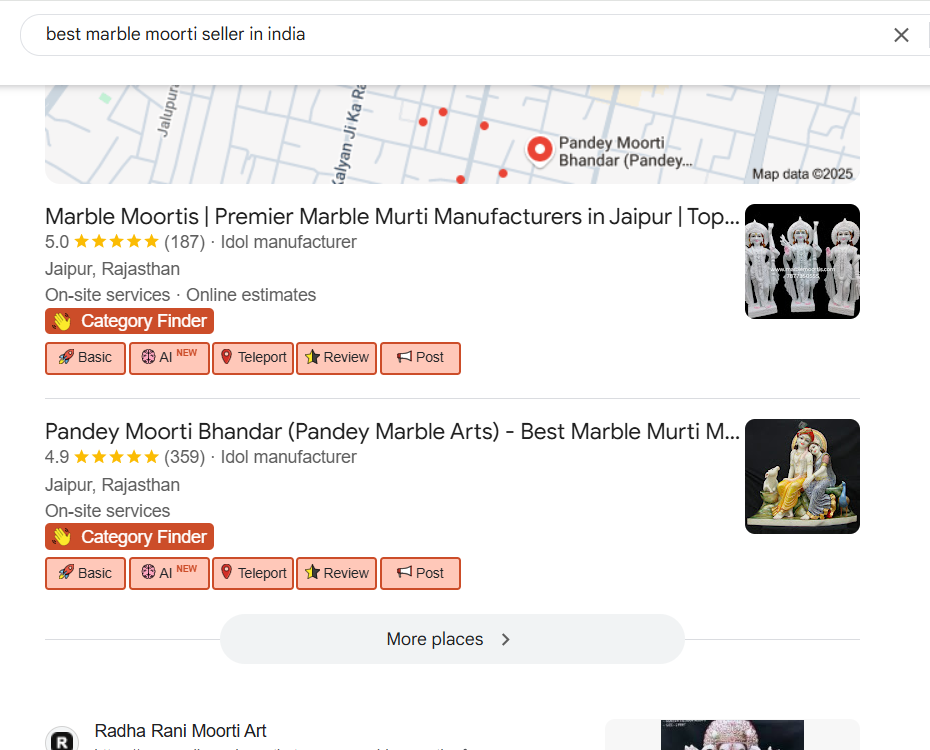Open Marble Moortis Premier Manufacturers listing title
Screen dimensions: 930x750
392,217
